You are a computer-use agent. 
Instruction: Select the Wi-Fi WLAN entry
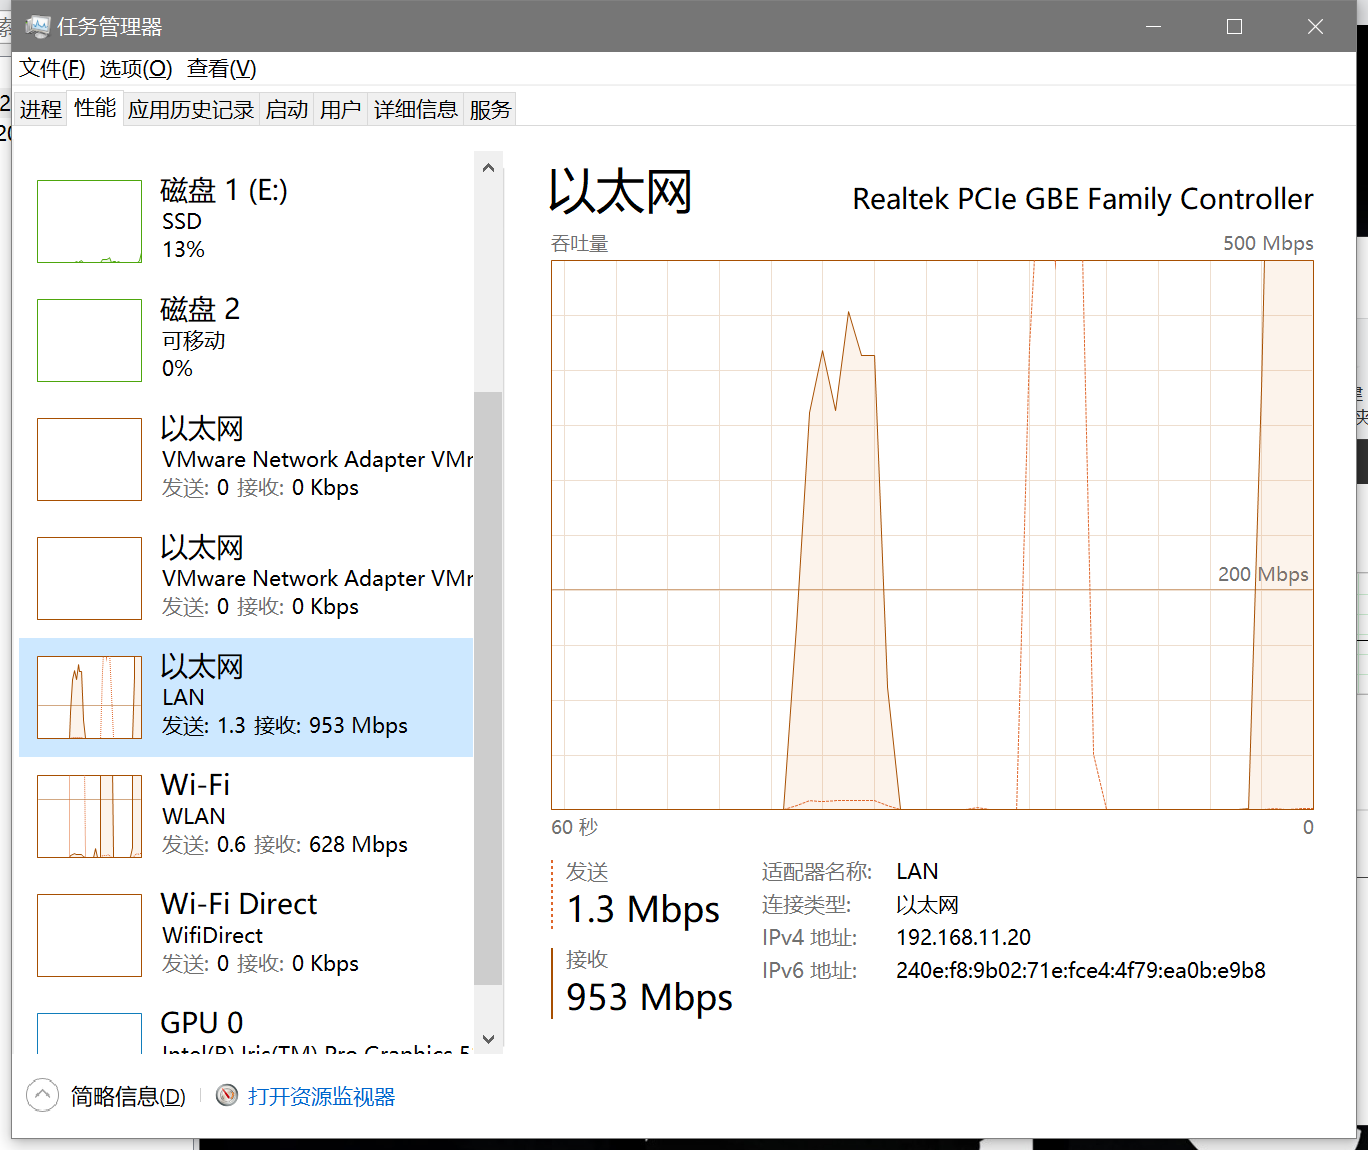246,816
